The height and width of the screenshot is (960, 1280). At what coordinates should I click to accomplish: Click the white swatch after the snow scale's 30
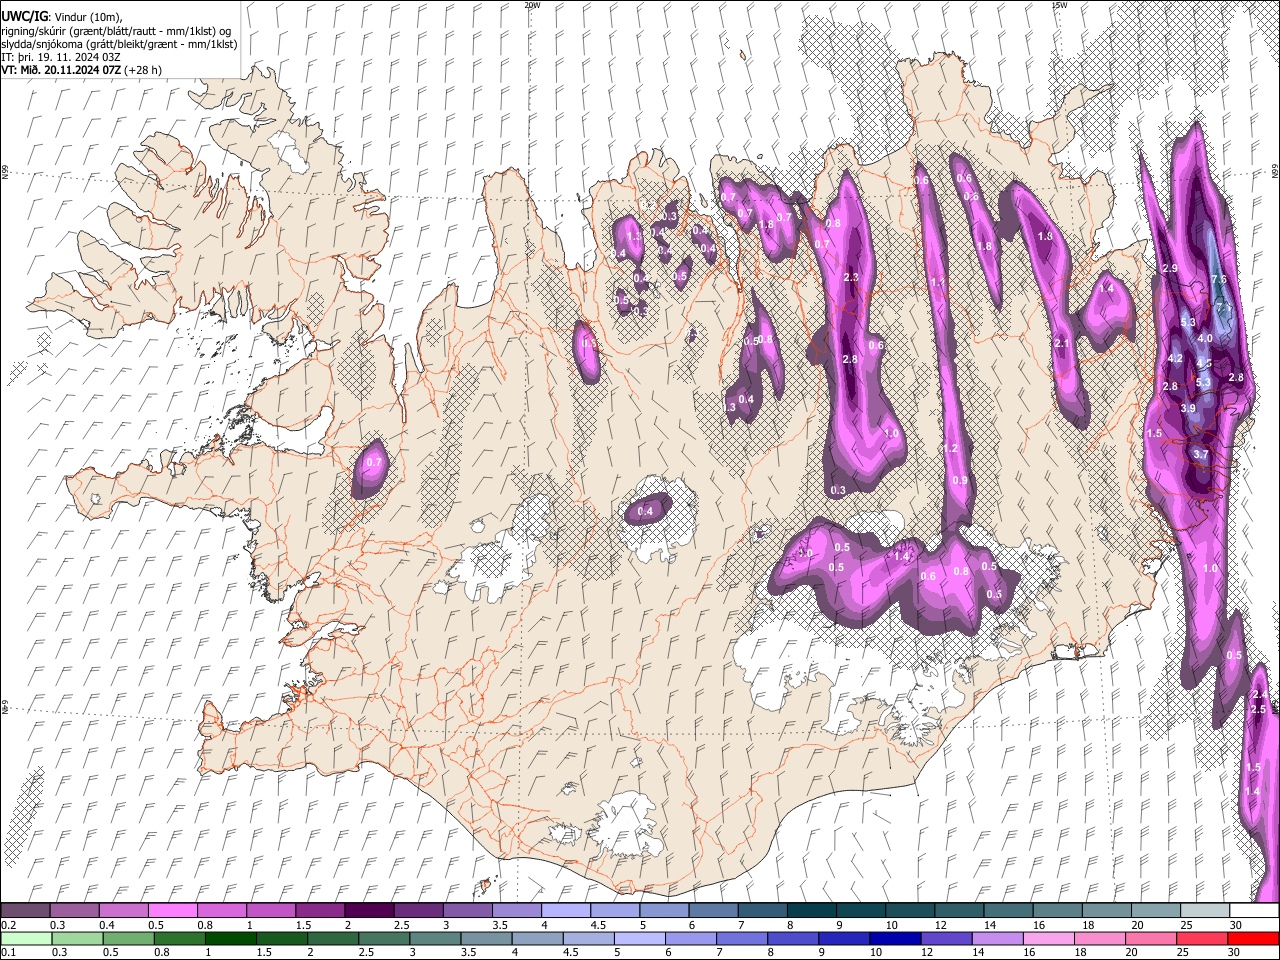click(x=1254, y=910)
